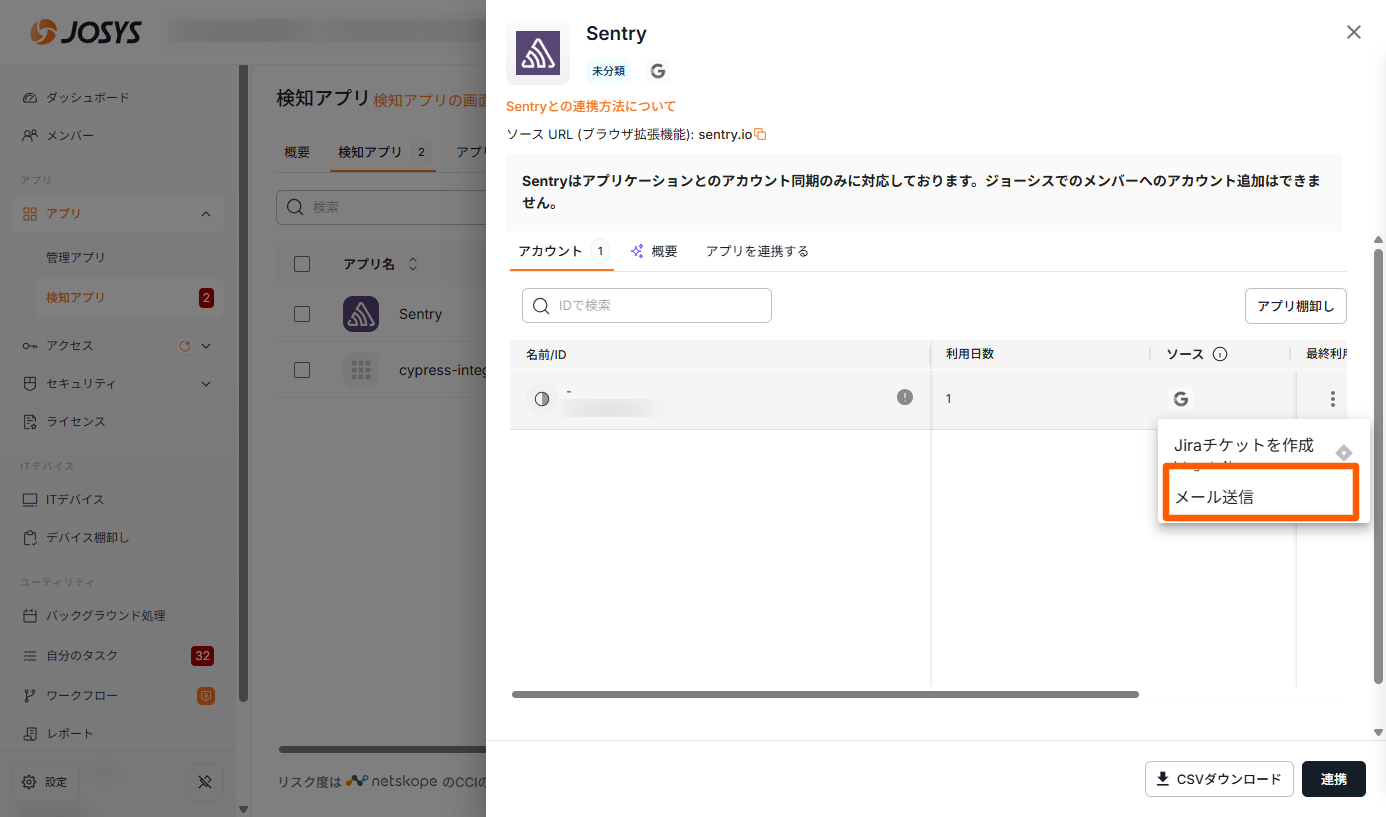Click the ITデバイス laptop icon
The width and height of the screenshot is (1386, 817).
[x=29, y=500]
